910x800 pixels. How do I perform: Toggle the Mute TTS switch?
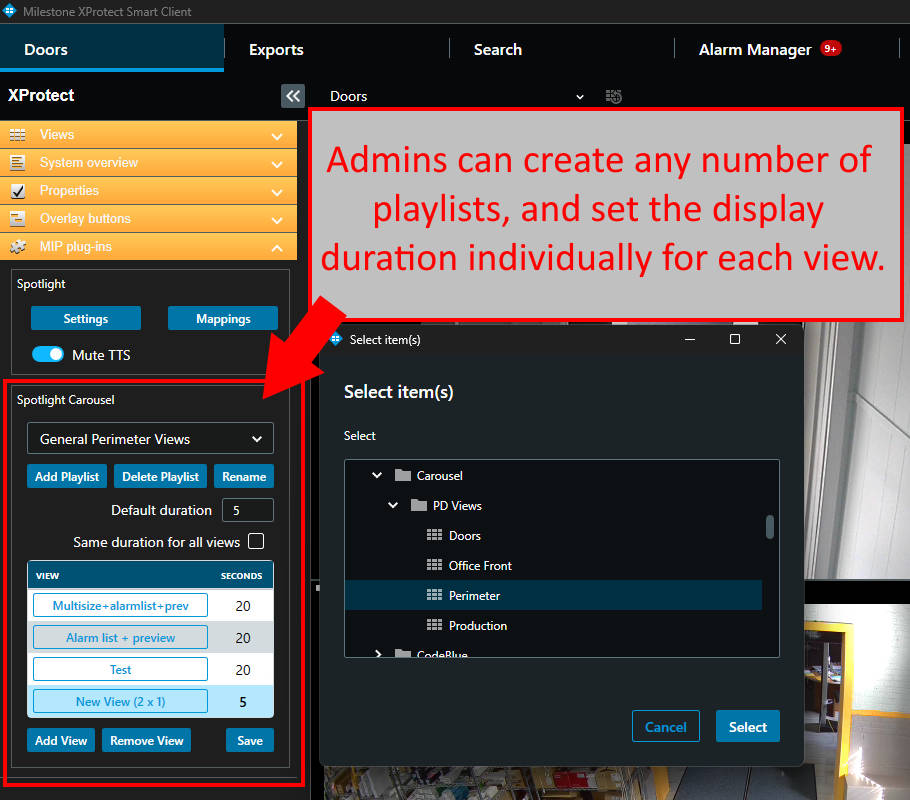pyautogui.click(x=48, y=355)
